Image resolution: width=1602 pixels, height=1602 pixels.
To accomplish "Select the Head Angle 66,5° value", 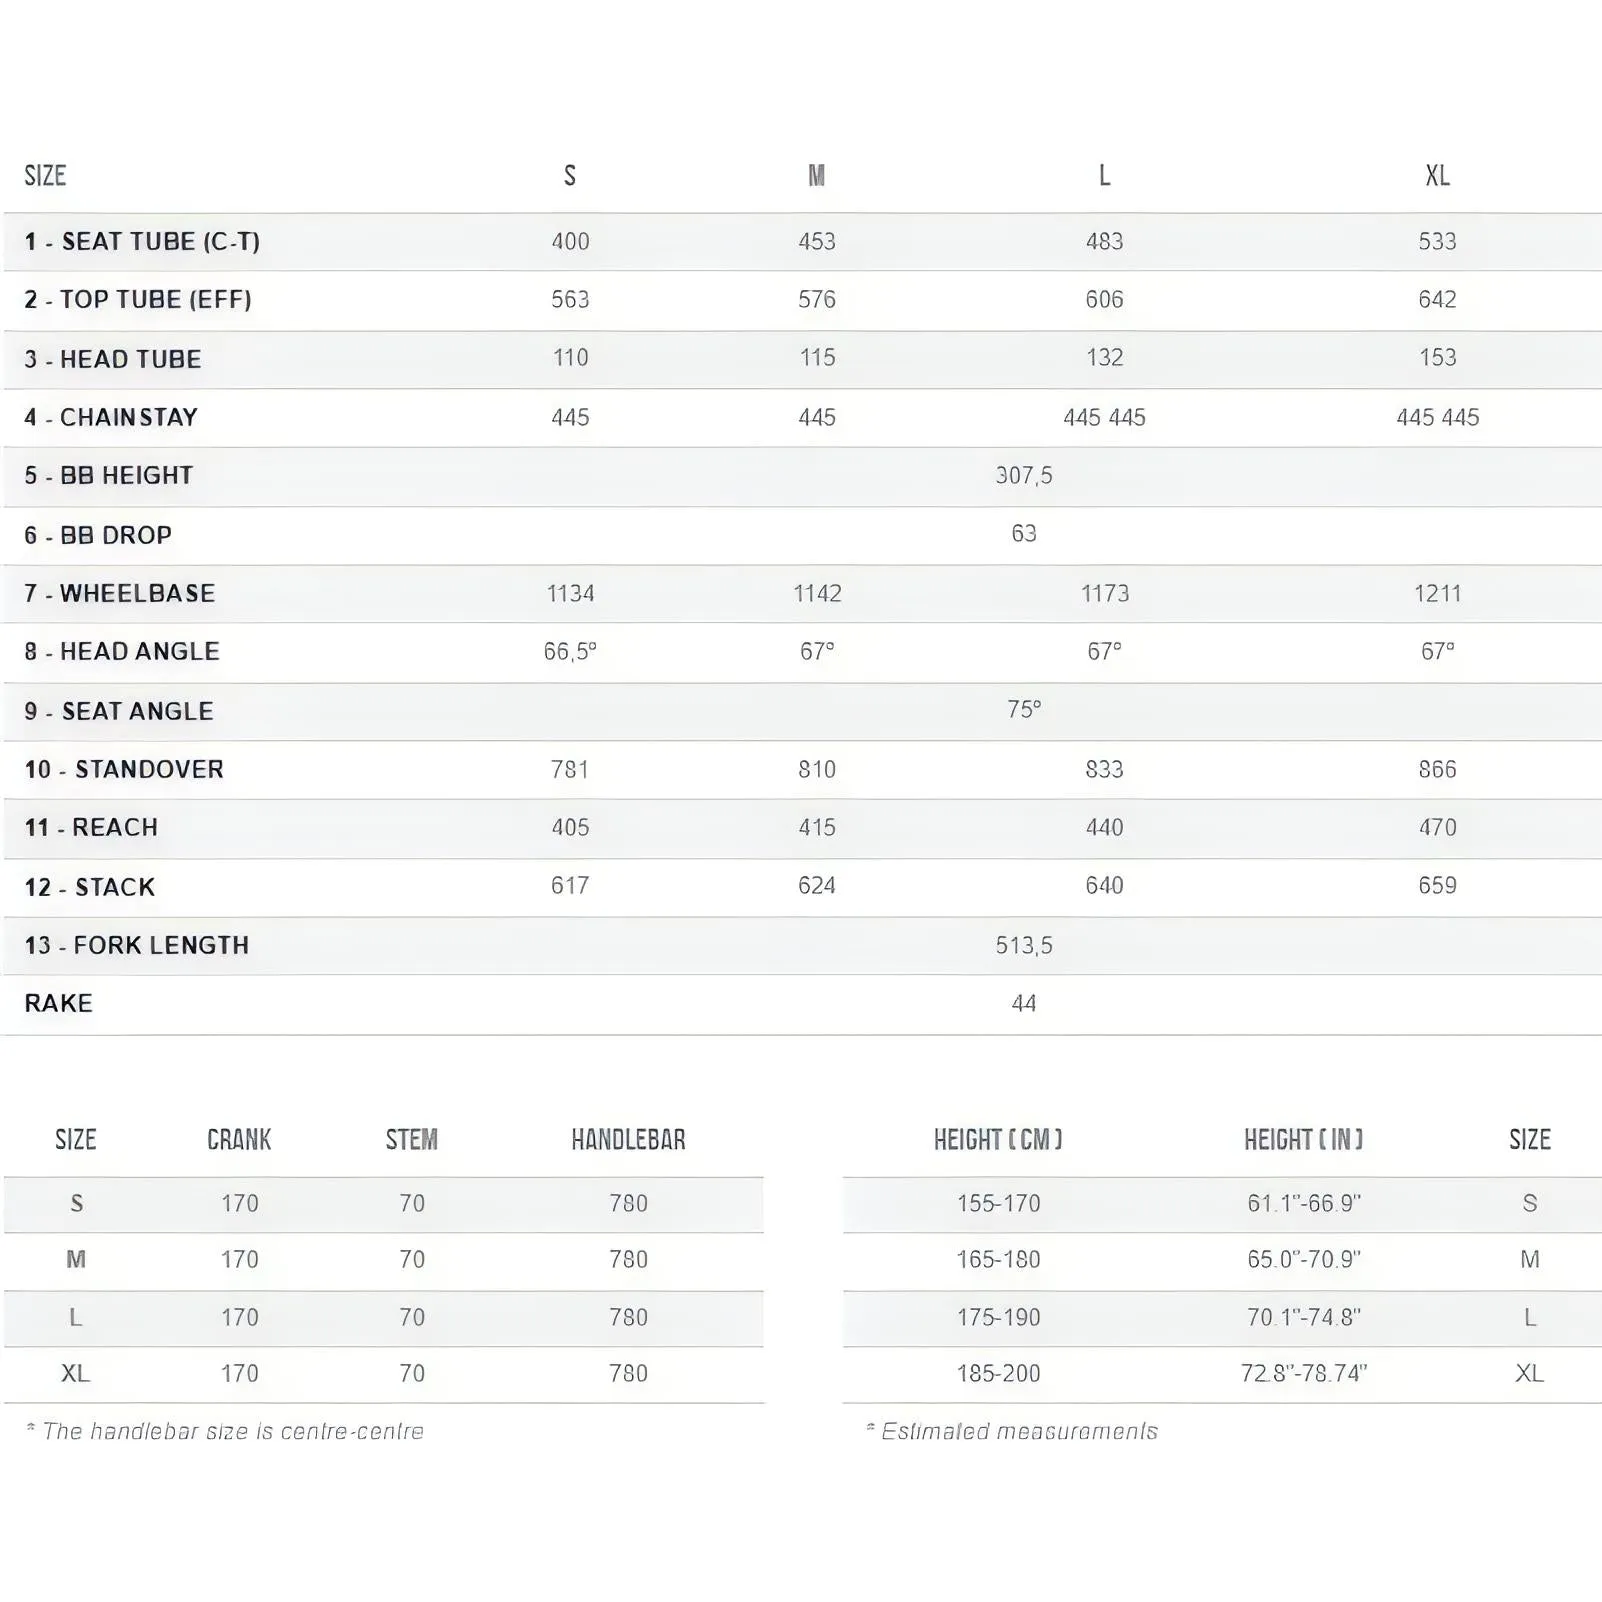I will [x=570, y=652].
